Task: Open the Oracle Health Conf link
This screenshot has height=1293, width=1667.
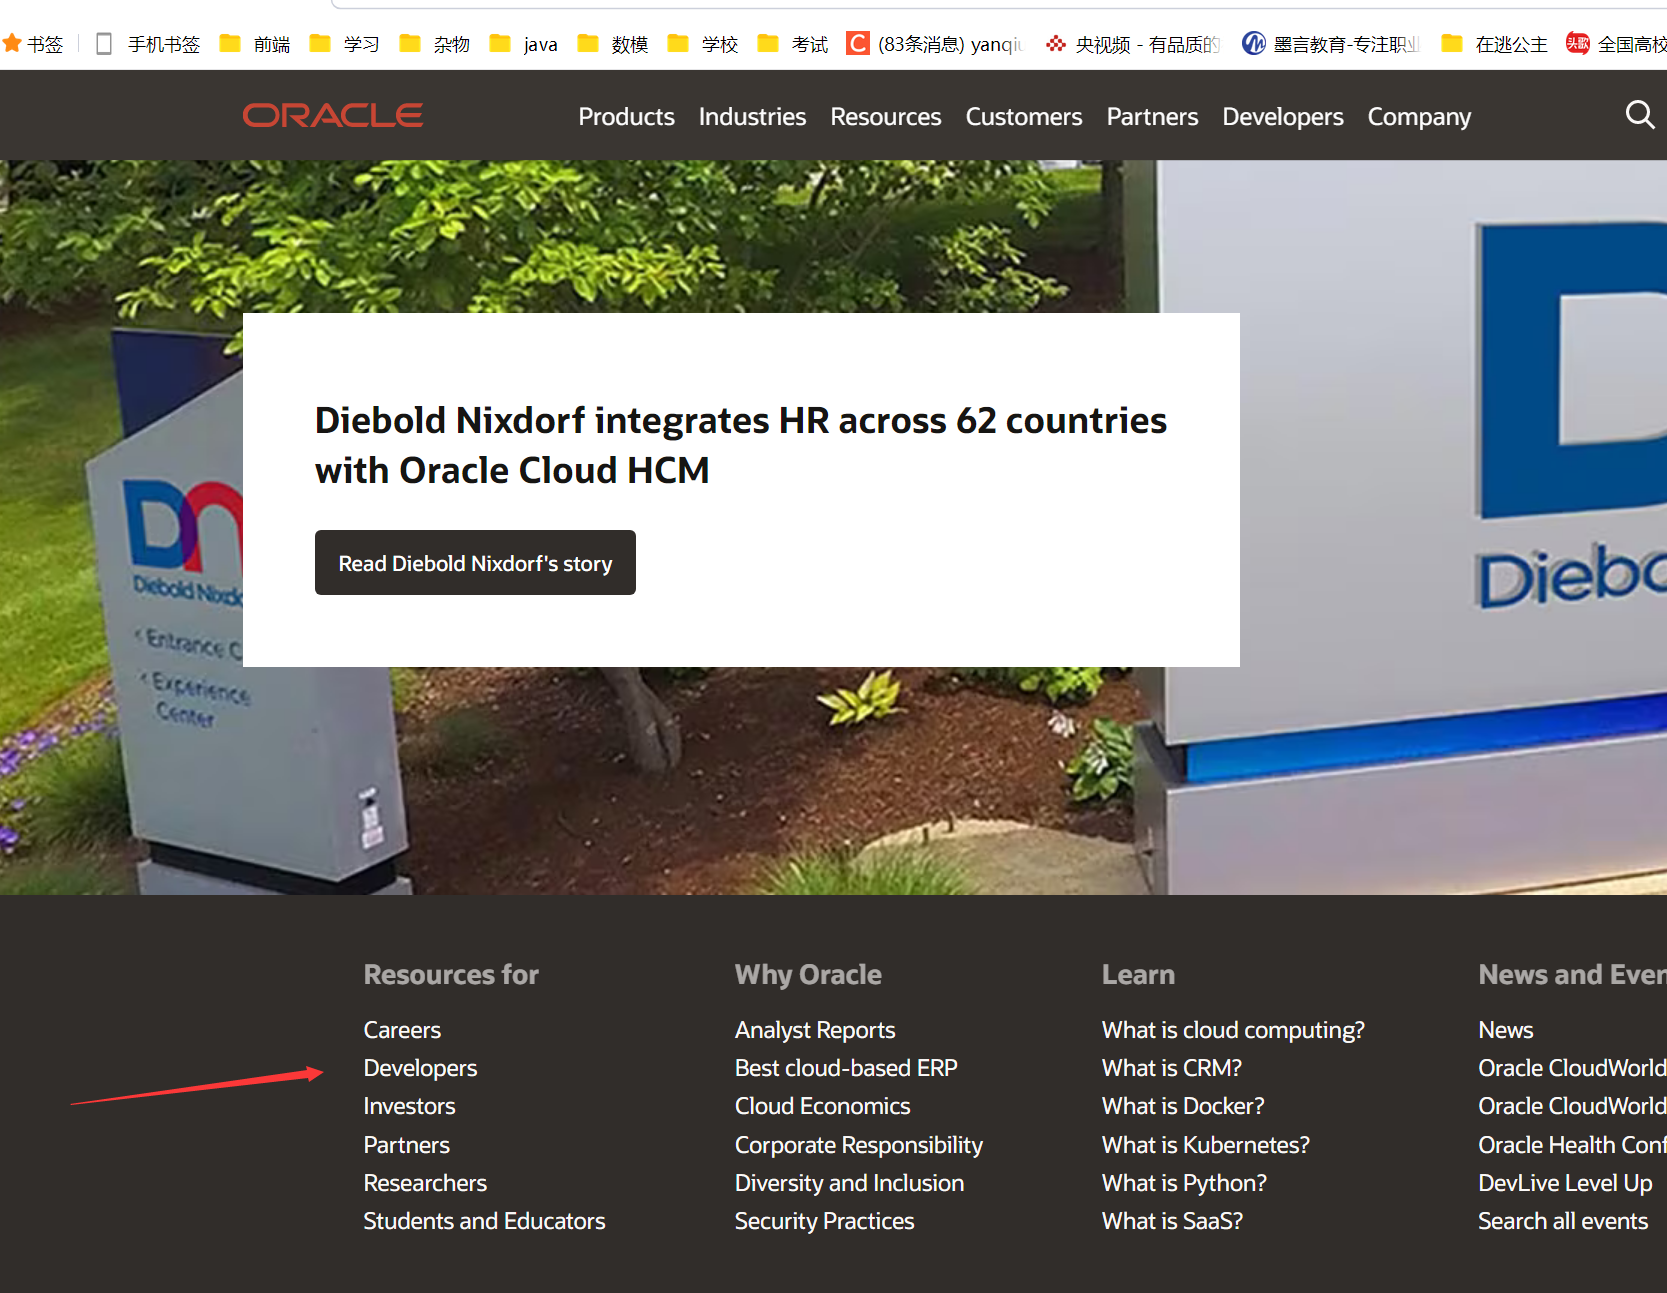Action: [x=1572, y=1145]
